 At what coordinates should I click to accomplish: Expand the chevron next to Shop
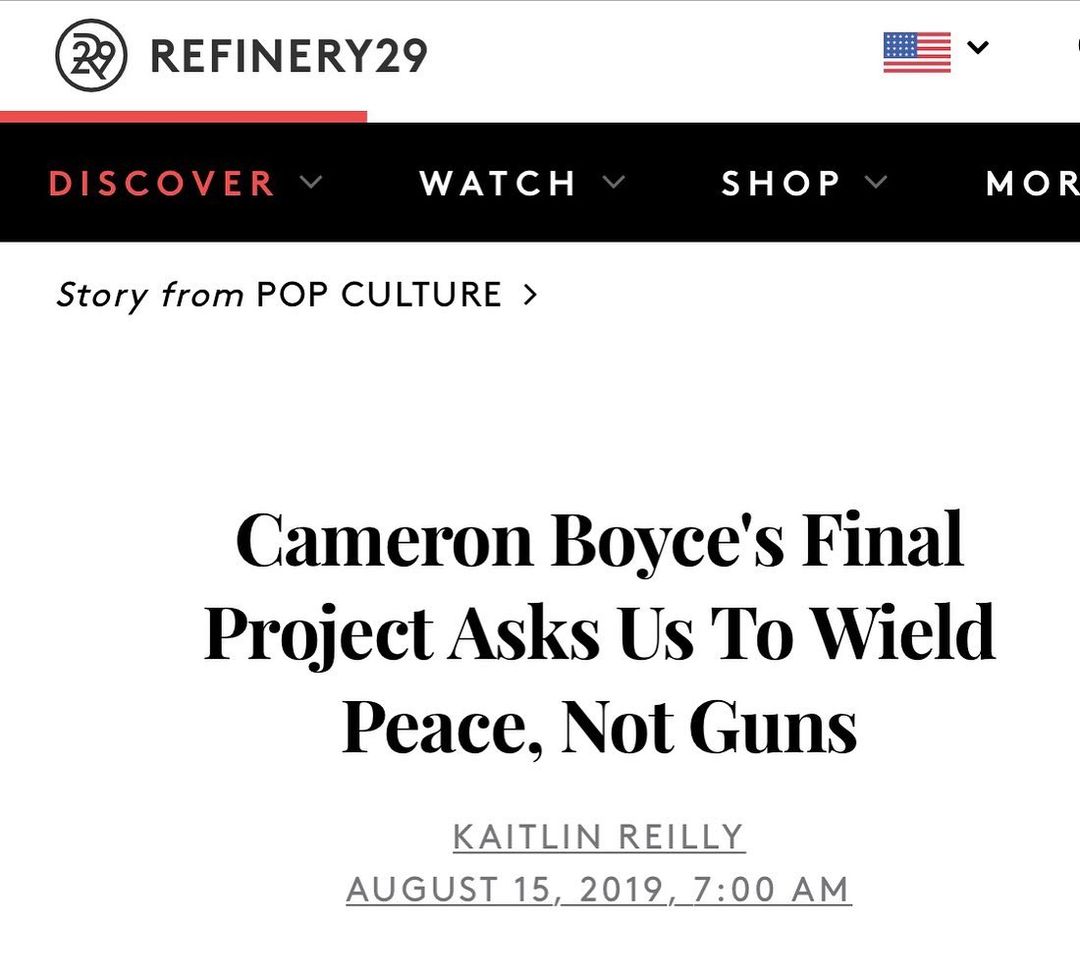pos(876,182)
